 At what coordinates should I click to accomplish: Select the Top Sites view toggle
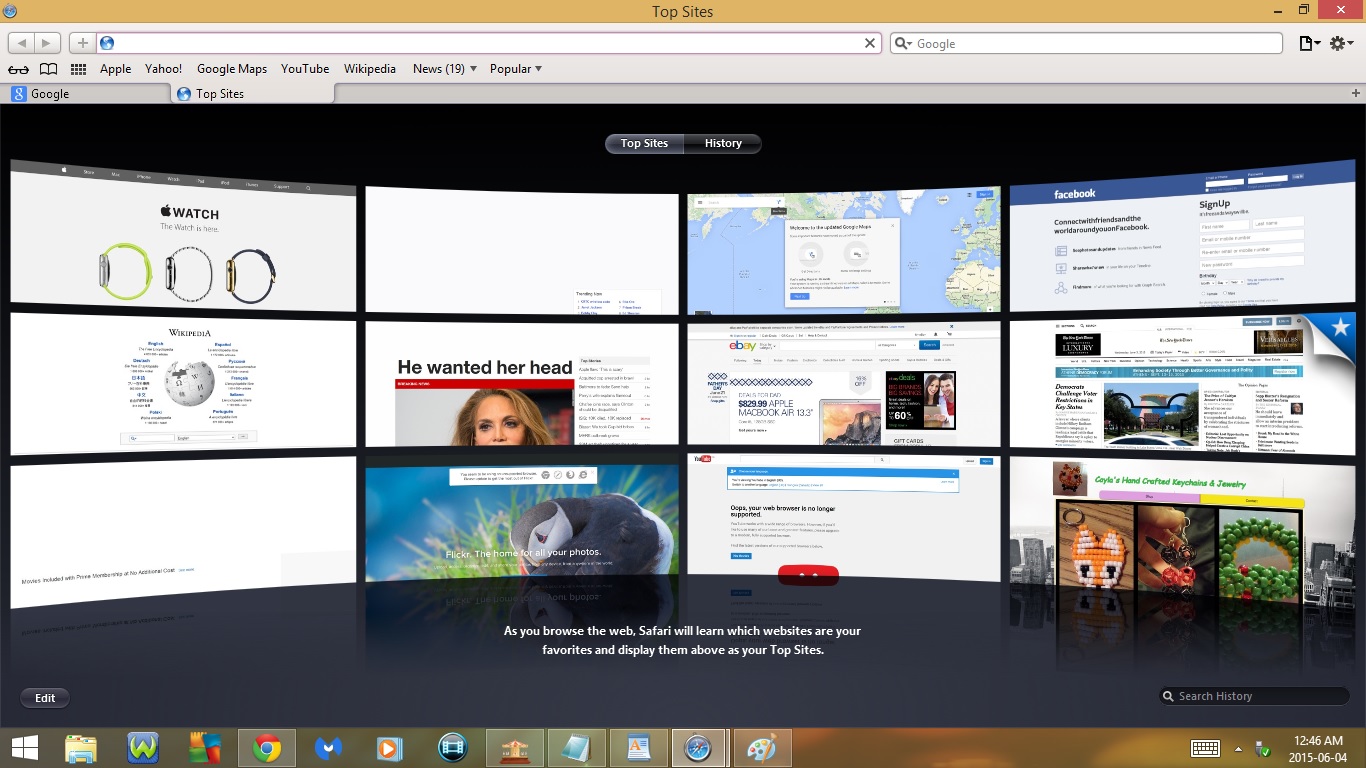click(x=644, y=143)
